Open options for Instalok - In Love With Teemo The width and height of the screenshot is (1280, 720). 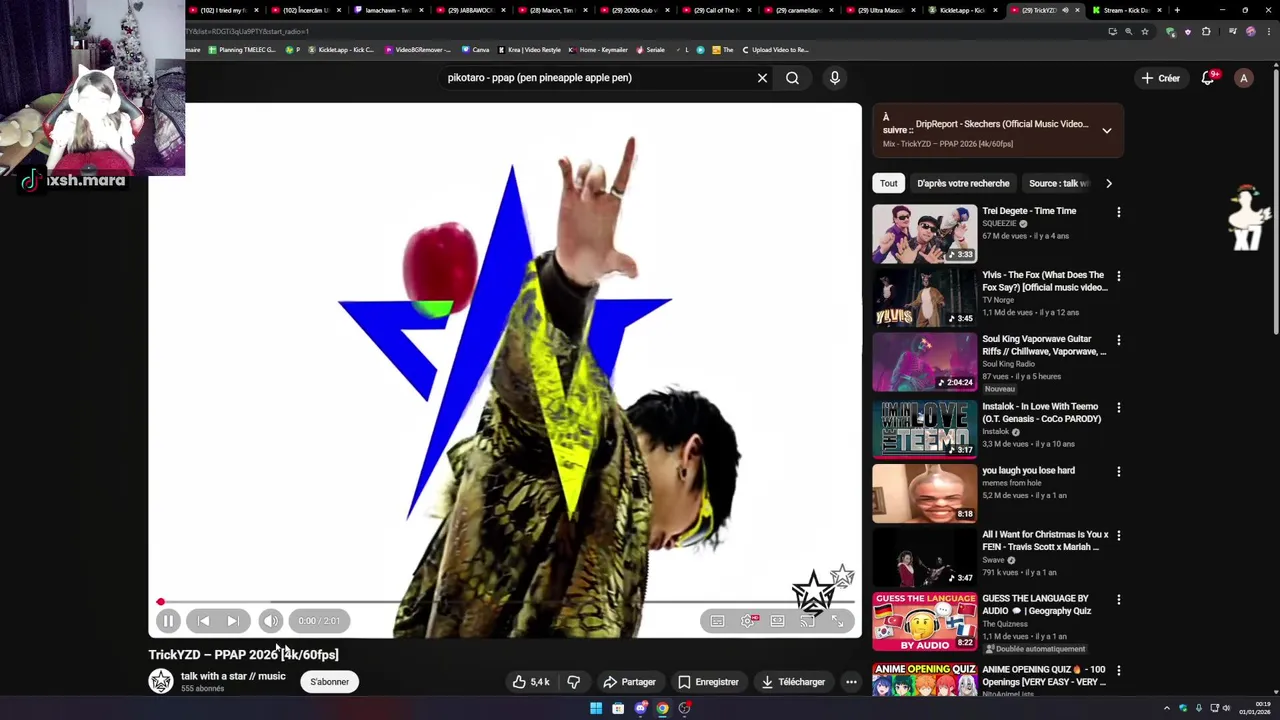point(1119,408)
